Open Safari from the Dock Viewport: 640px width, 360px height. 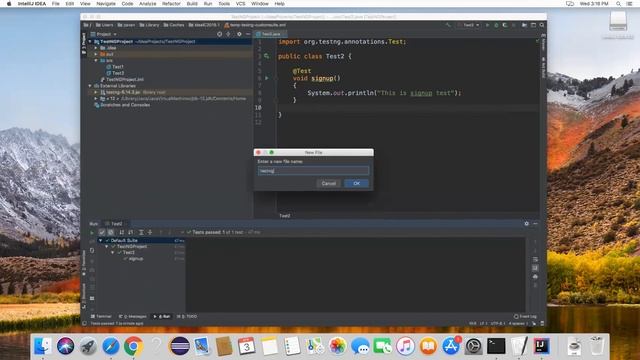pyautogui.click(x=111, y=346)
